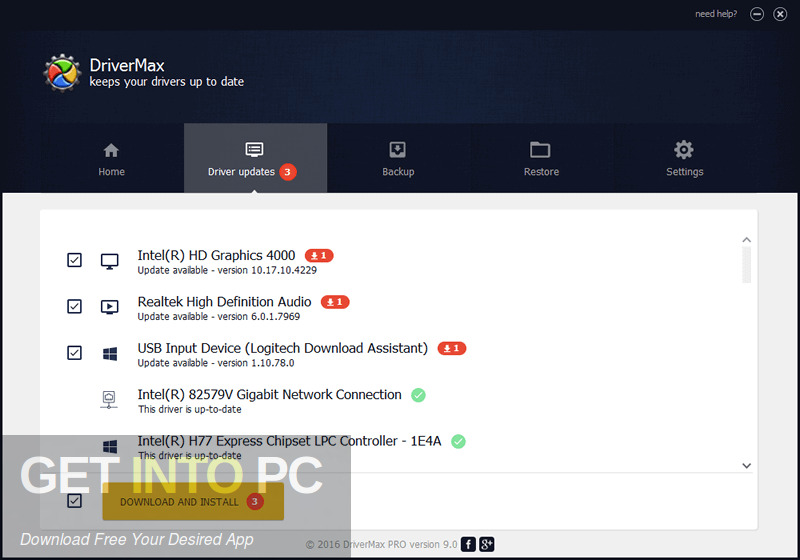Click the need help? link

[716, 14]
